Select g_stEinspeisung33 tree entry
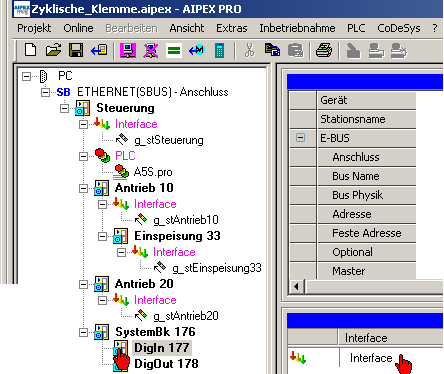 (217, 268)
